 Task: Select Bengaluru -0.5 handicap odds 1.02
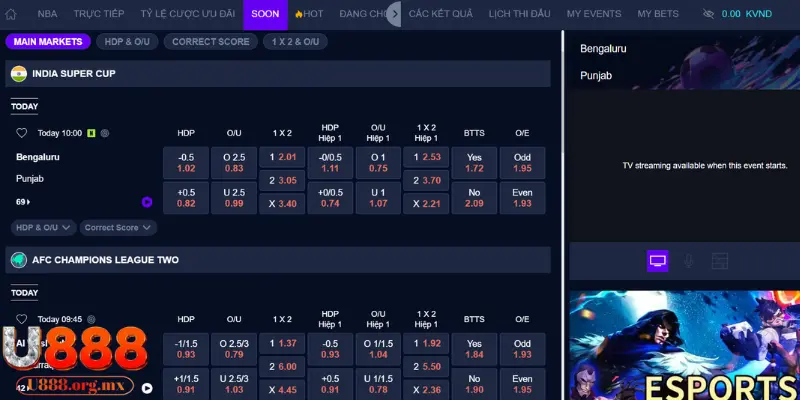[185, 163]
